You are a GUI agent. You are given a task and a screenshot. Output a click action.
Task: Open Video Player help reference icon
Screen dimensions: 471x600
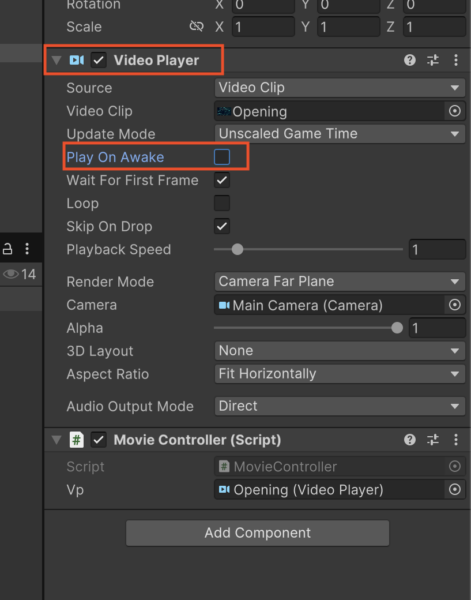[x=410, y=60]
